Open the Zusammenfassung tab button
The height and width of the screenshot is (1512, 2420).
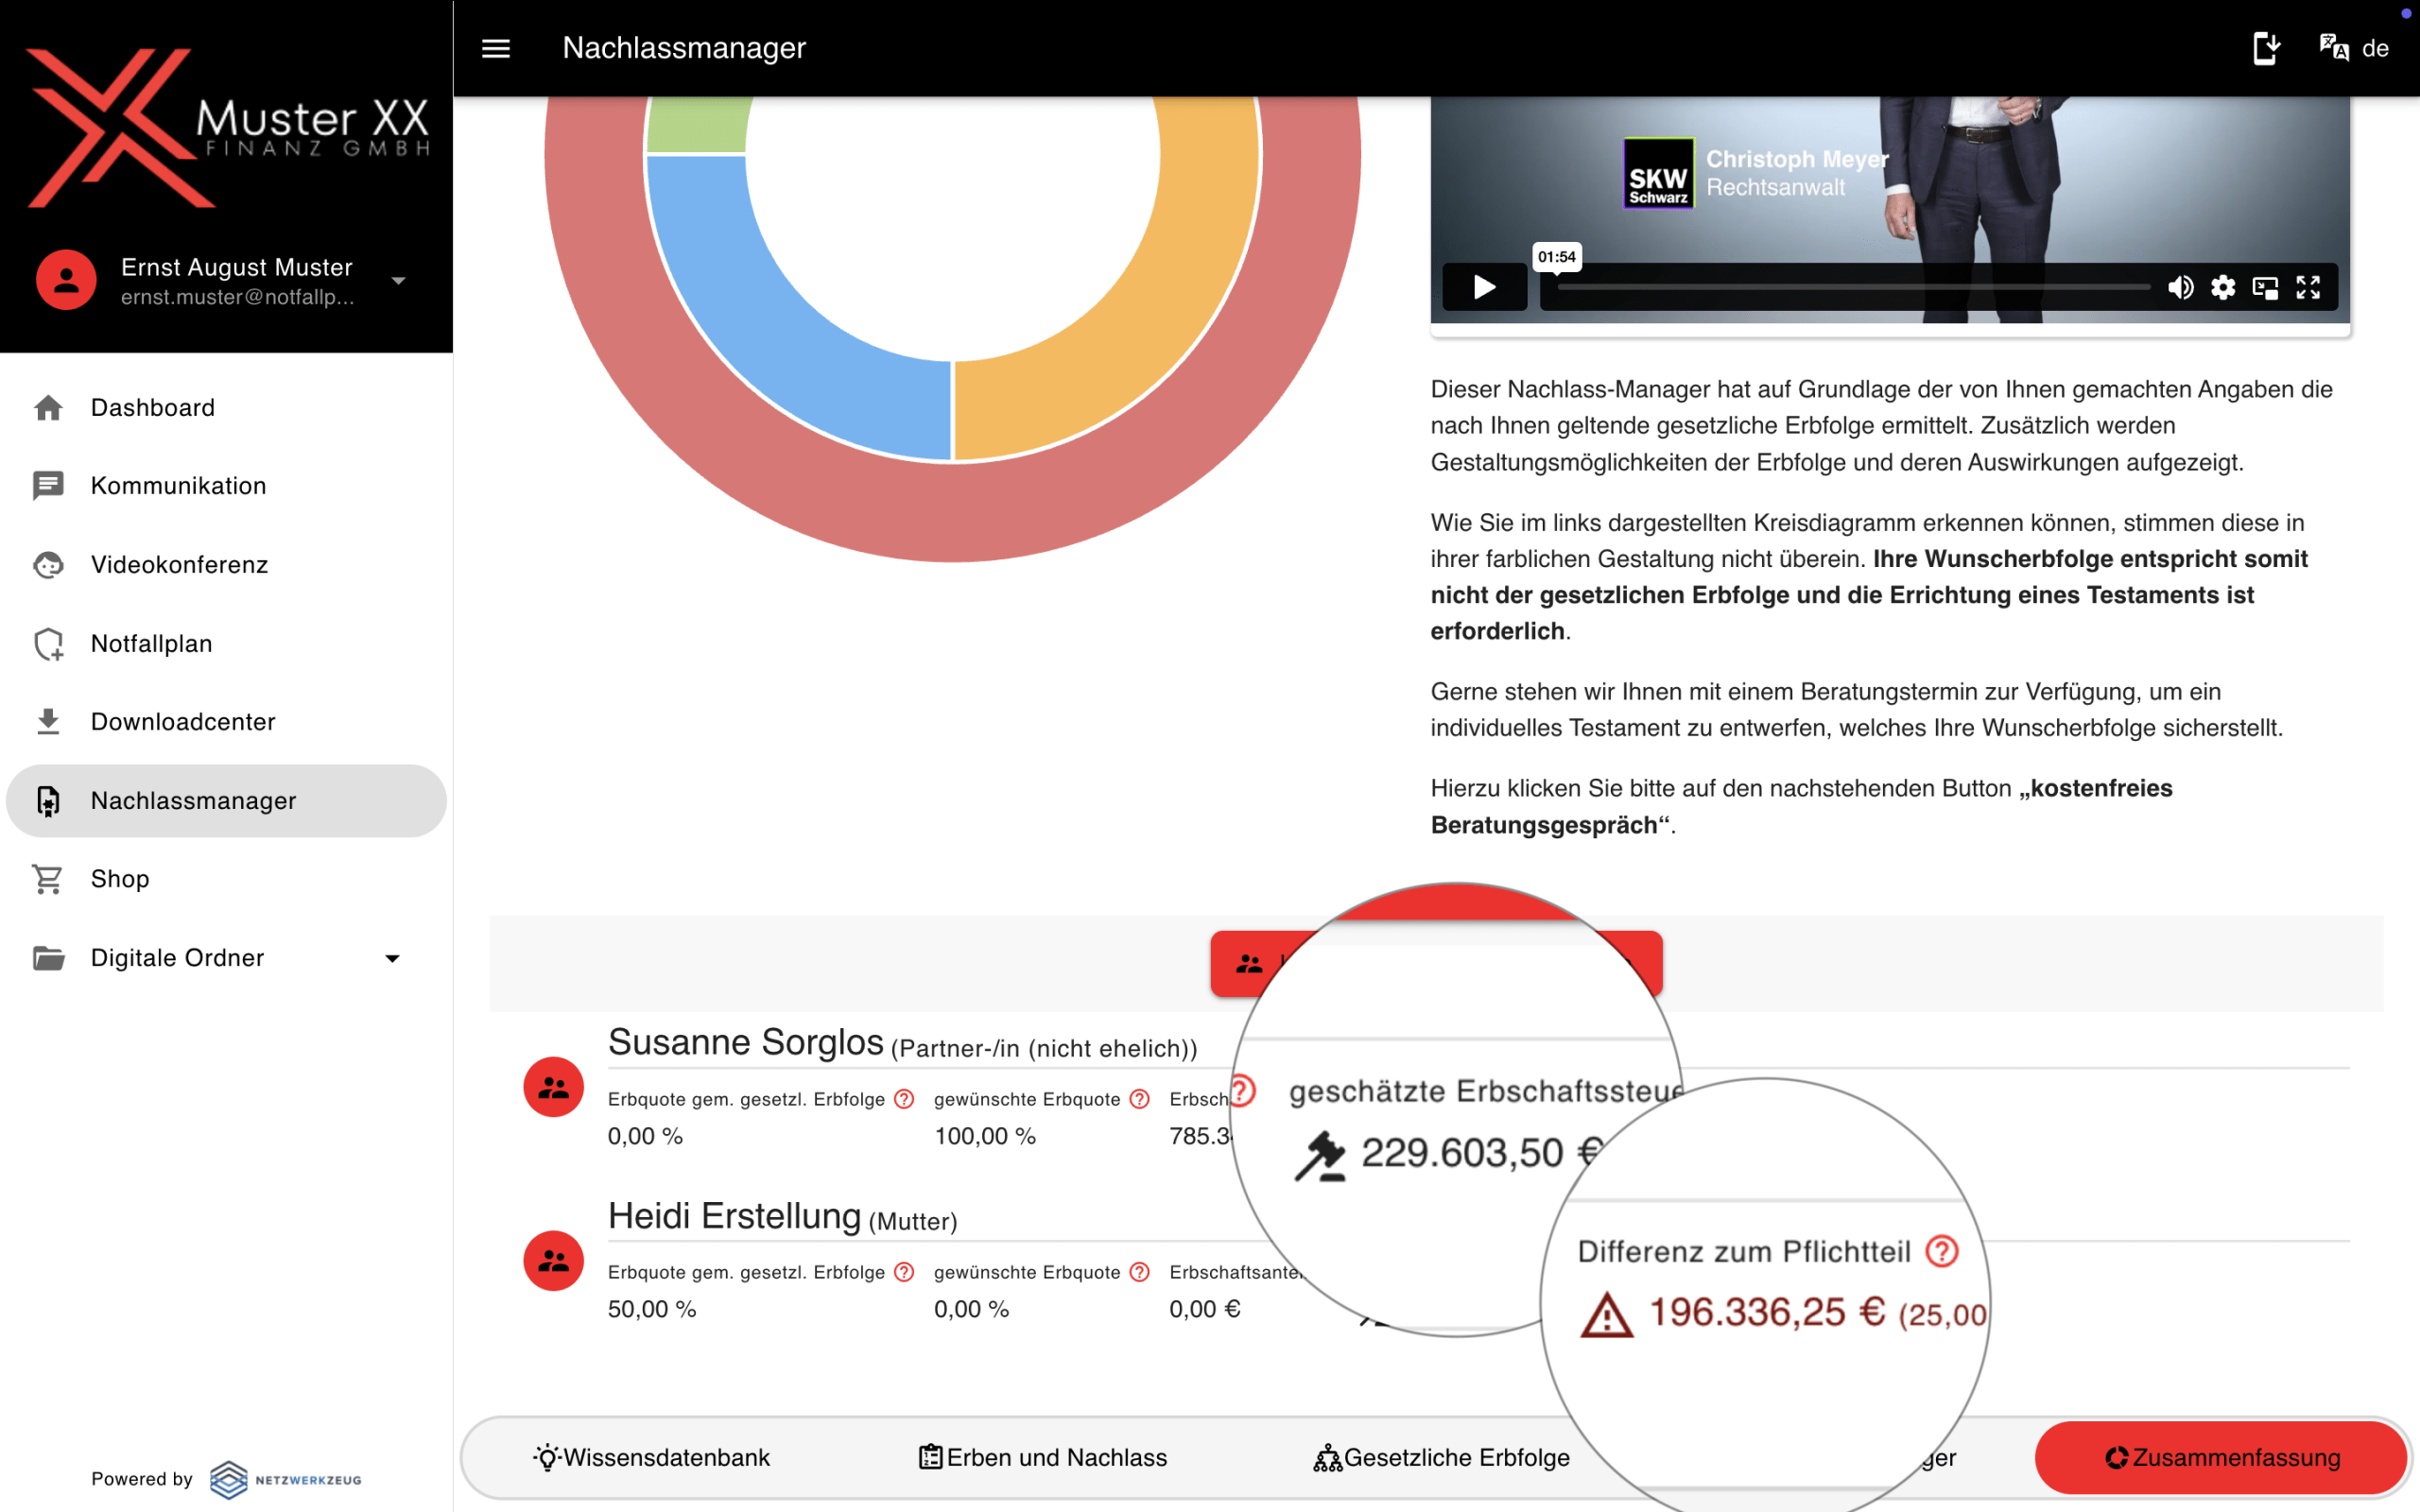[2221, 1458]
